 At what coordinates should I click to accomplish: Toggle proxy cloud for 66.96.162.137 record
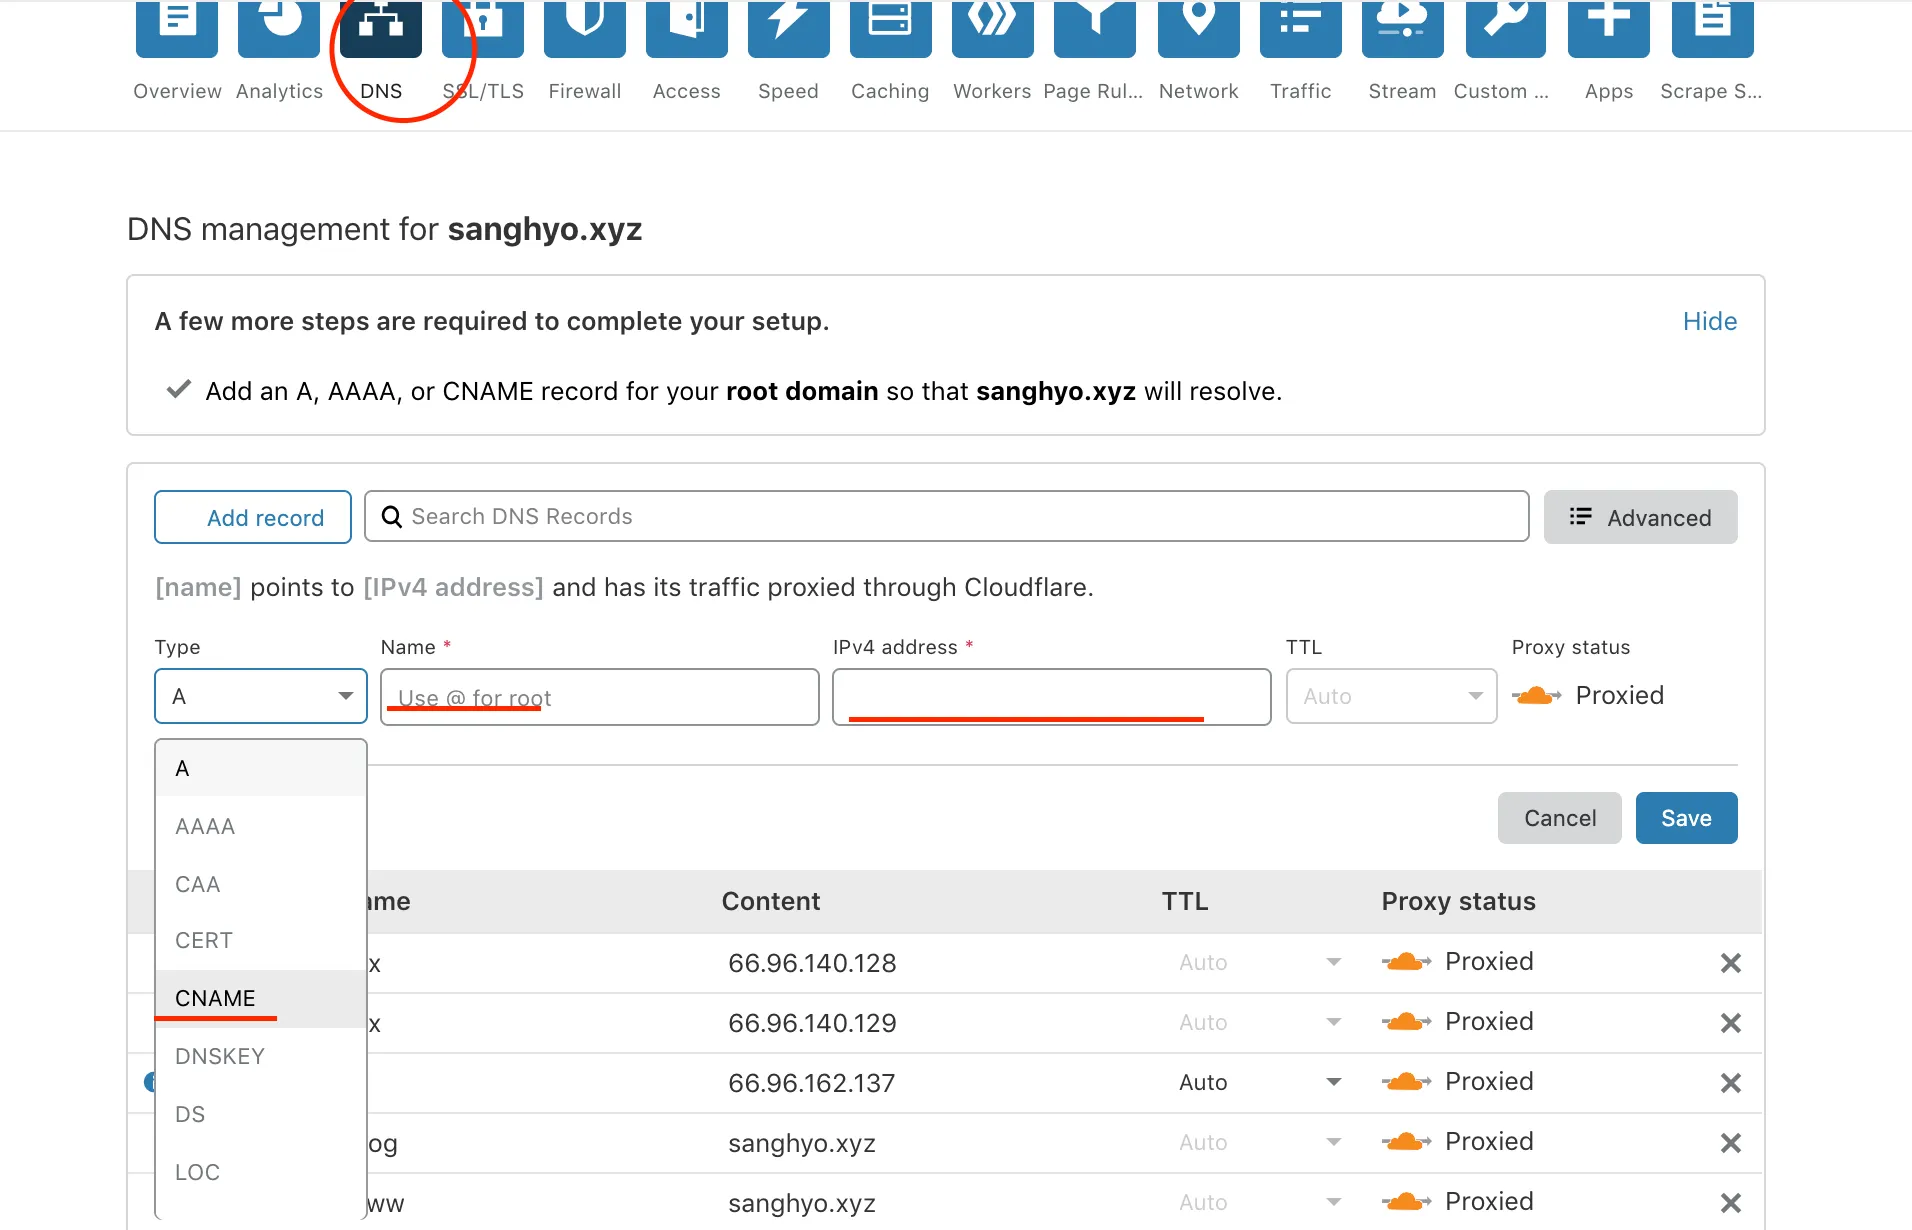(x=1407, y=1082)
